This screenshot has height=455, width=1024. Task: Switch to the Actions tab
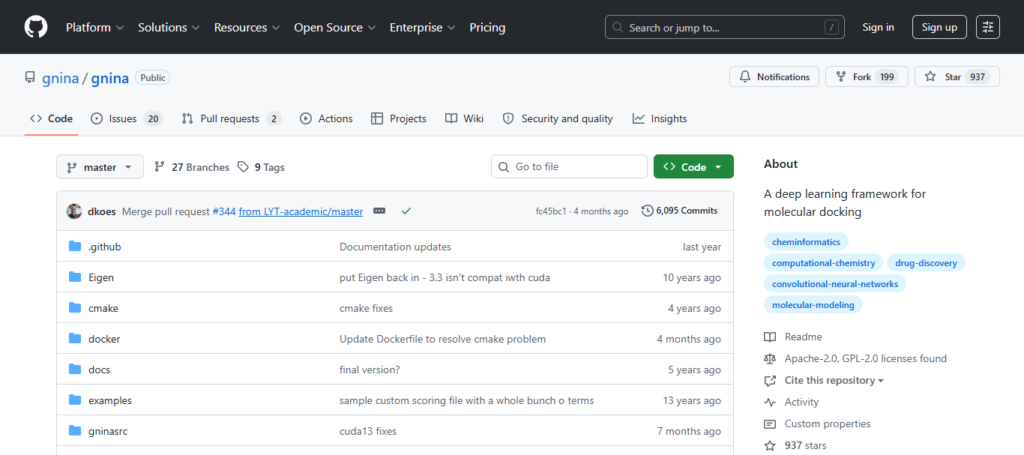[x=327, y=119]
